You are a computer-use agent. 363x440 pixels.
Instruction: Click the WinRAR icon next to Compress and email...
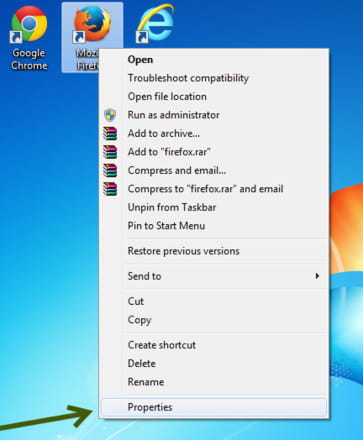[x=110, y=171]
